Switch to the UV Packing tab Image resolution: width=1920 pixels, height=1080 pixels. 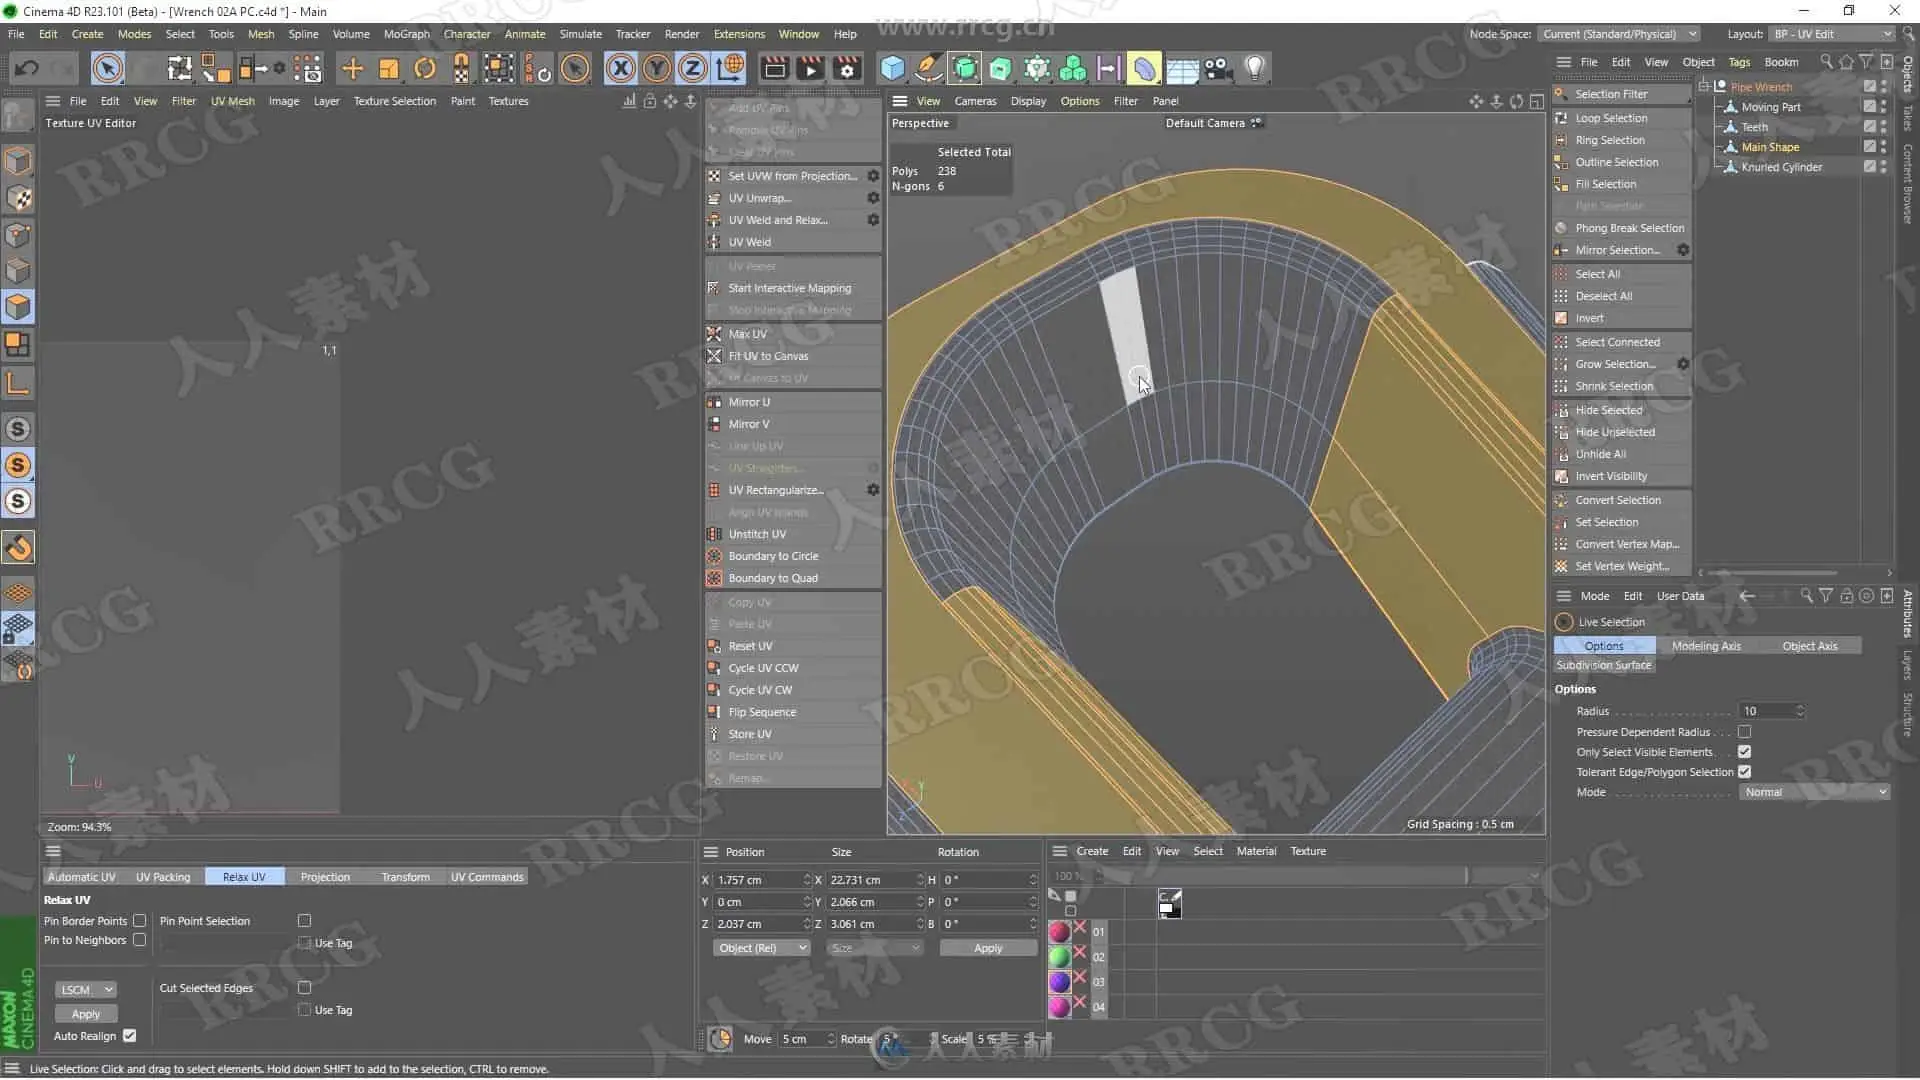pos(163,877)
